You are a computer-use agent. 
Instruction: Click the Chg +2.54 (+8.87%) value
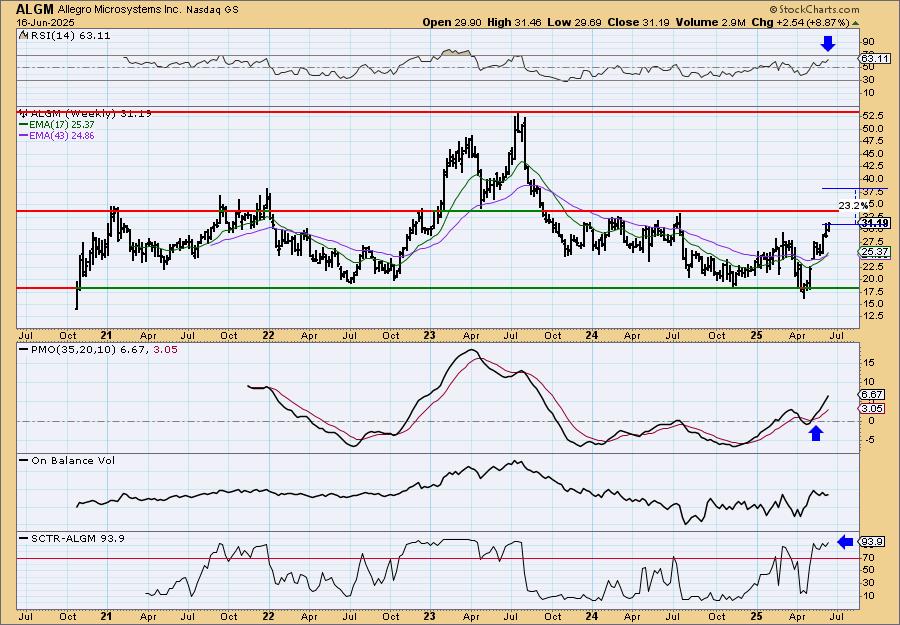[800, 22]
